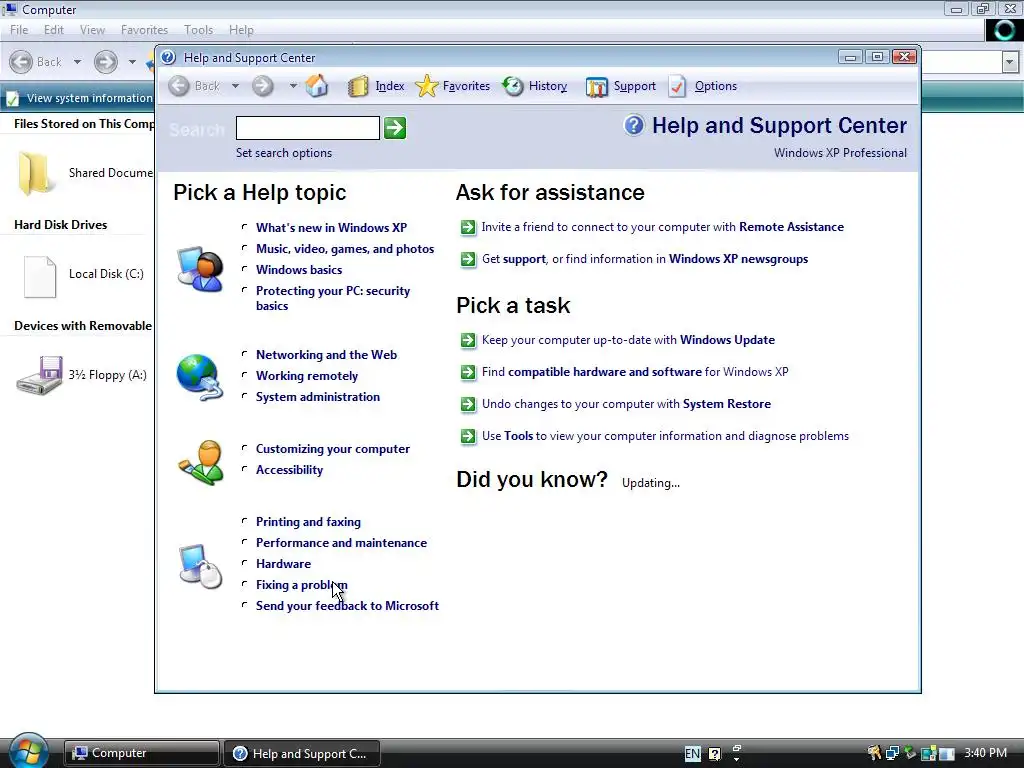
Task: Open Performance and maintenance topic
Action: 341,543
